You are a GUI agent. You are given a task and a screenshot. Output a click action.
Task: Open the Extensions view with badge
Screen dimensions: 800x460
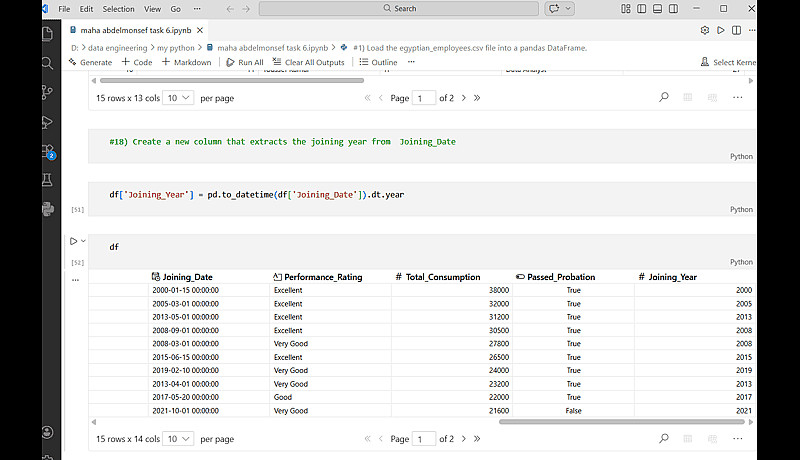[47, 151]
